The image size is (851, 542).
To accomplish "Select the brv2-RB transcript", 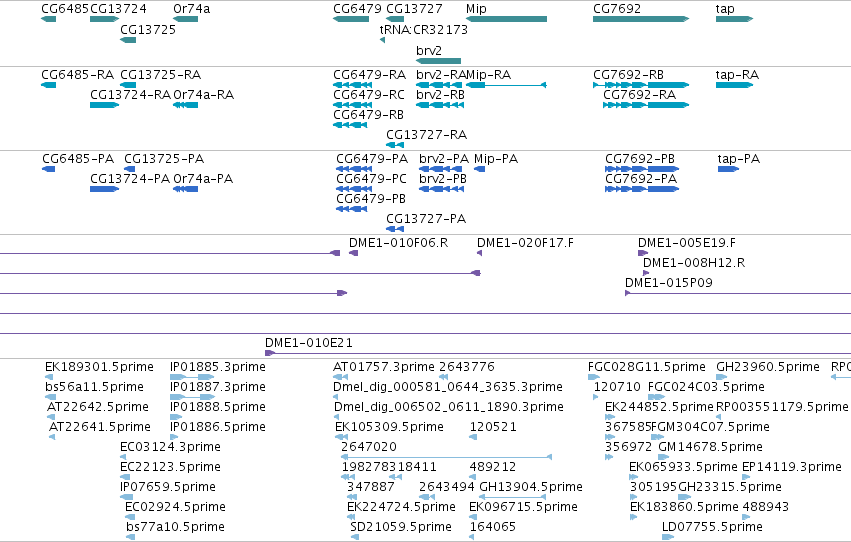I will tap(440, 105).
